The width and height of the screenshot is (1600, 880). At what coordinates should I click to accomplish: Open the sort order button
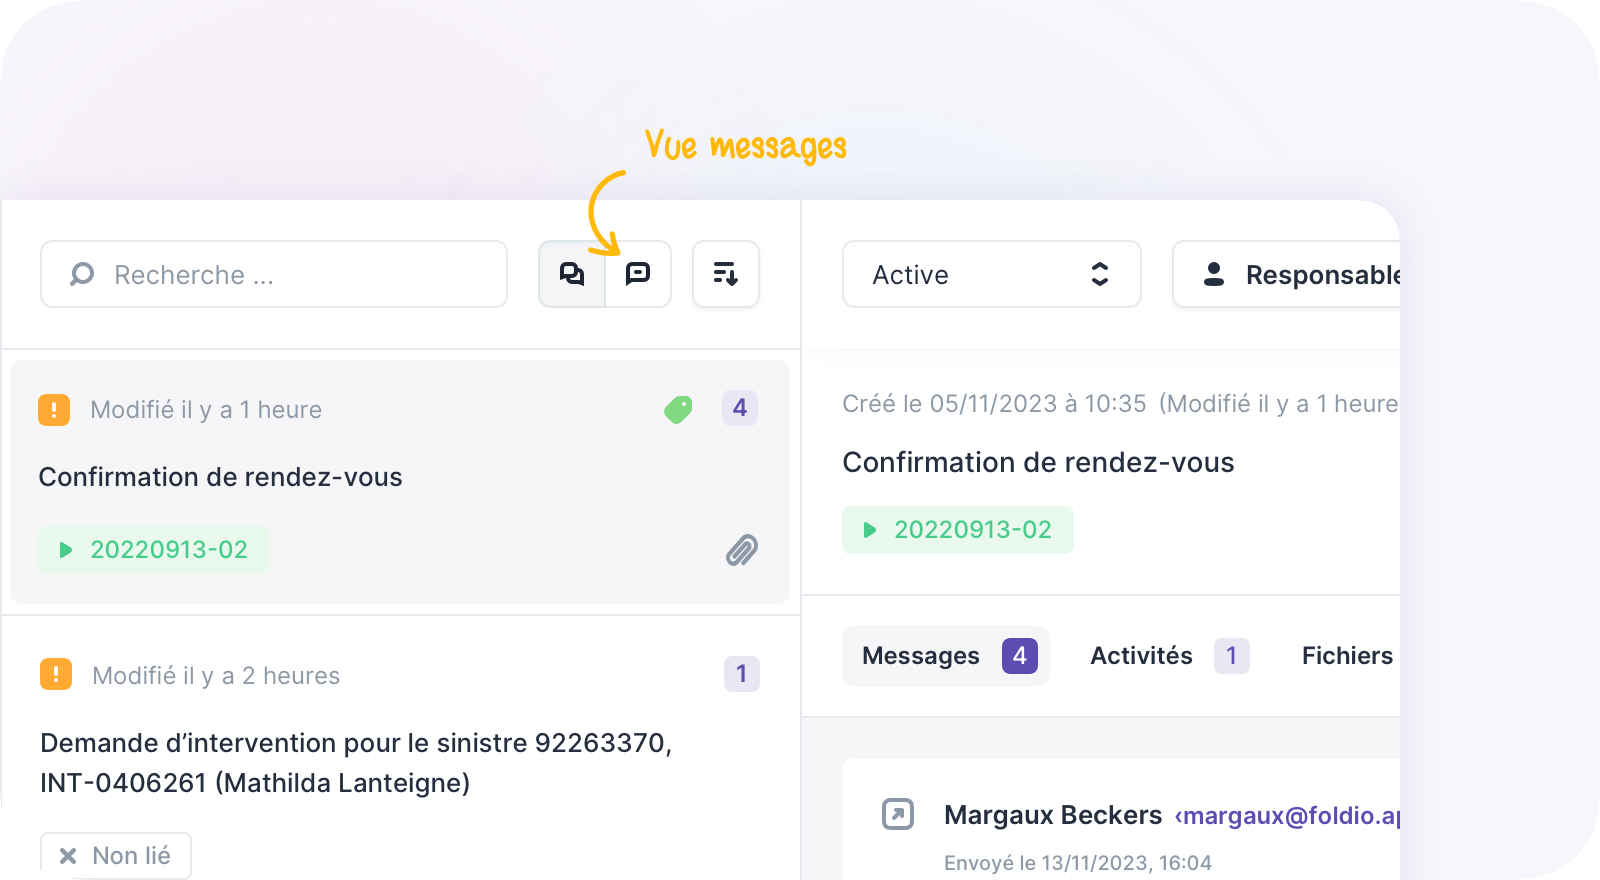(x=726, y=274)
